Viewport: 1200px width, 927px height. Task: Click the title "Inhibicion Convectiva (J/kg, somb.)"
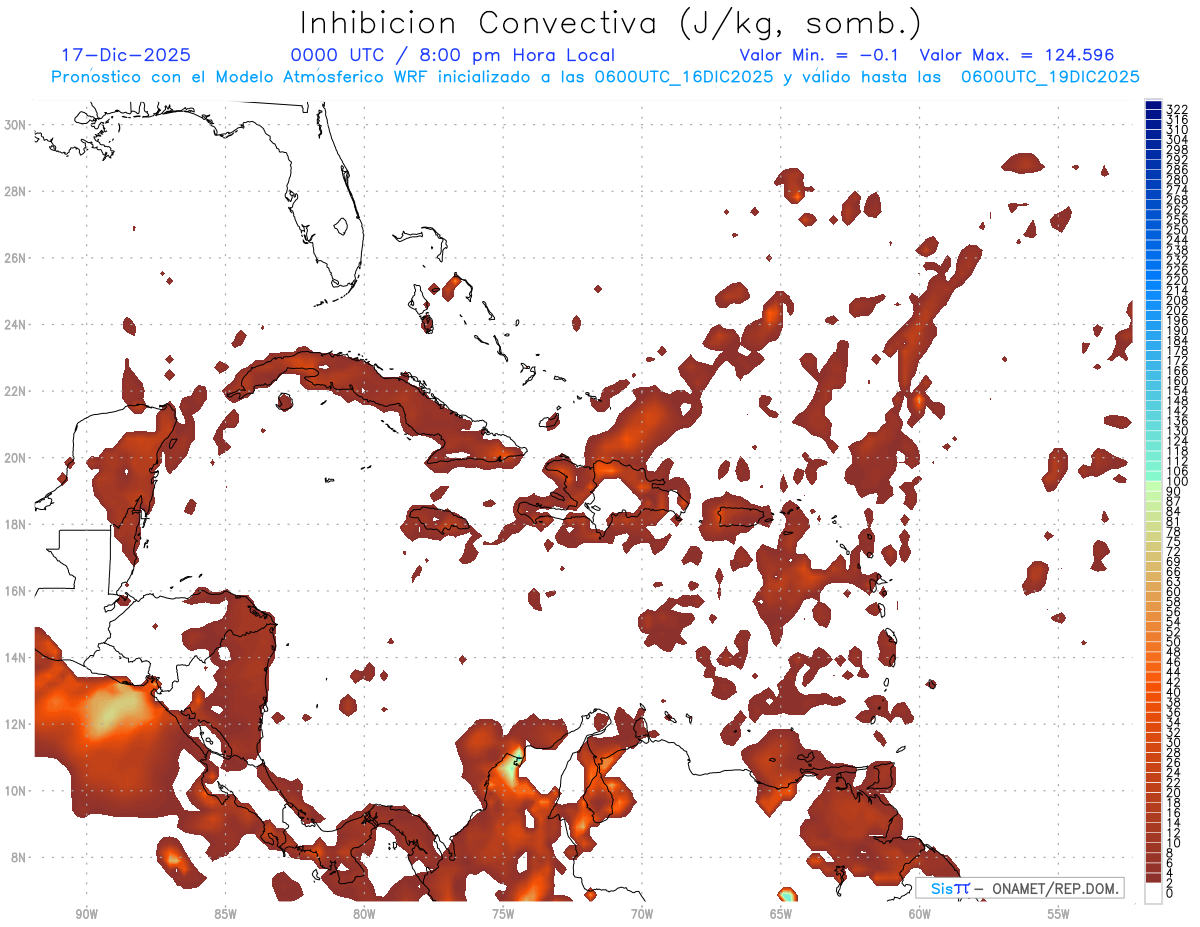point(611,23)
